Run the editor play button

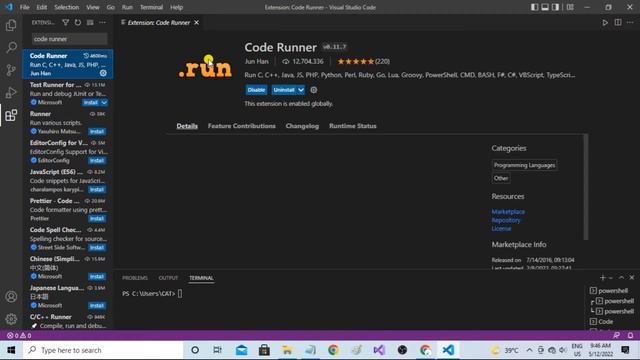pyautogui.click(x=605, y=22)
